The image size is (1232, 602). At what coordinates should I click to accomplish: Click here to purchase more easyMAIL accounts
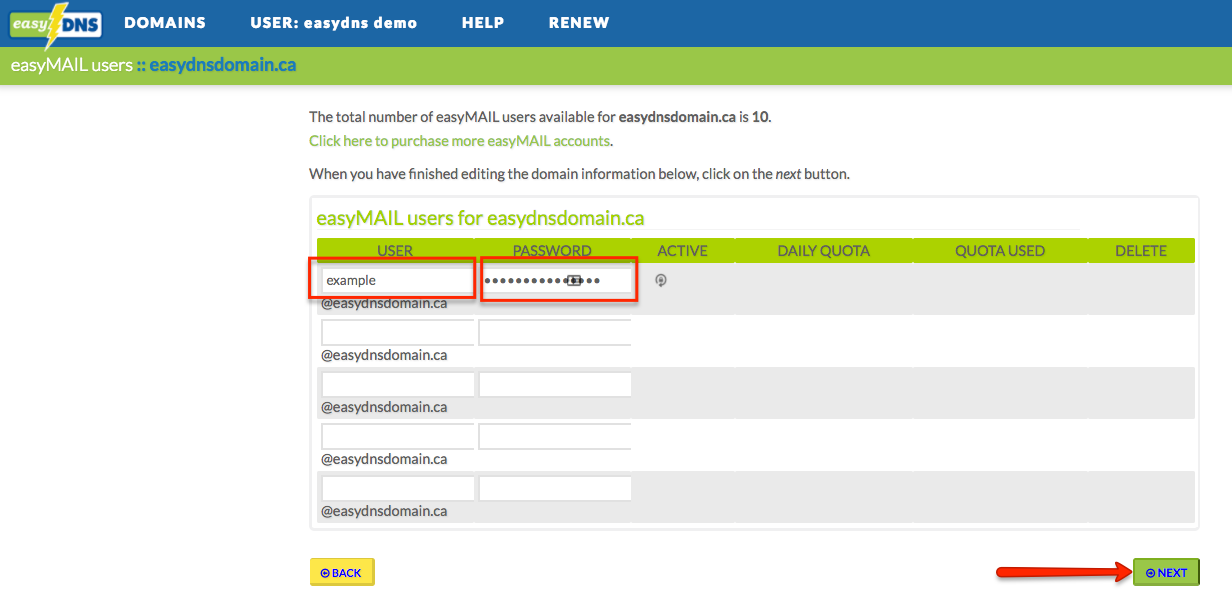(x=460, y=141)
